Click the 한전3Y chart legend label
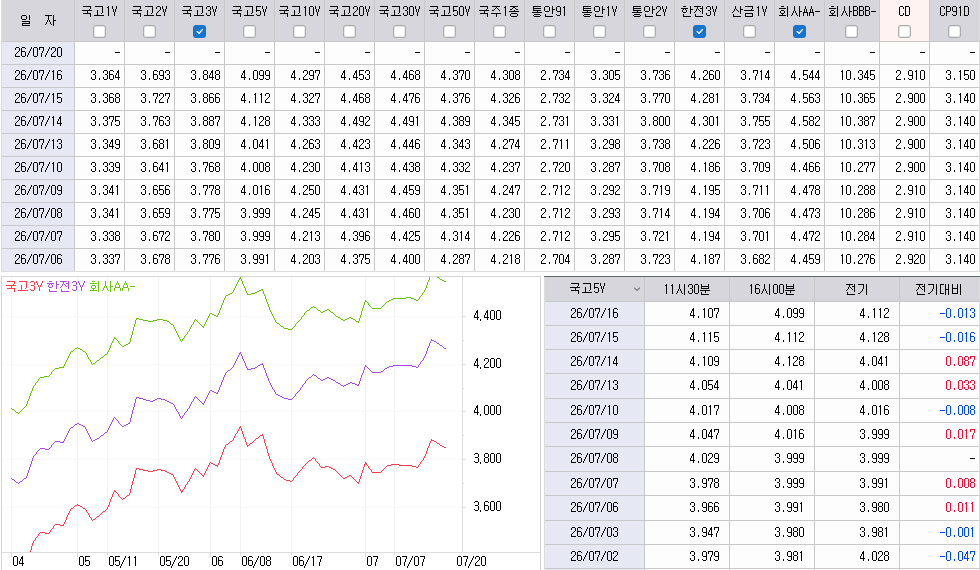The height and width of the screenshot is (570, 980). (x=66, y=287)
